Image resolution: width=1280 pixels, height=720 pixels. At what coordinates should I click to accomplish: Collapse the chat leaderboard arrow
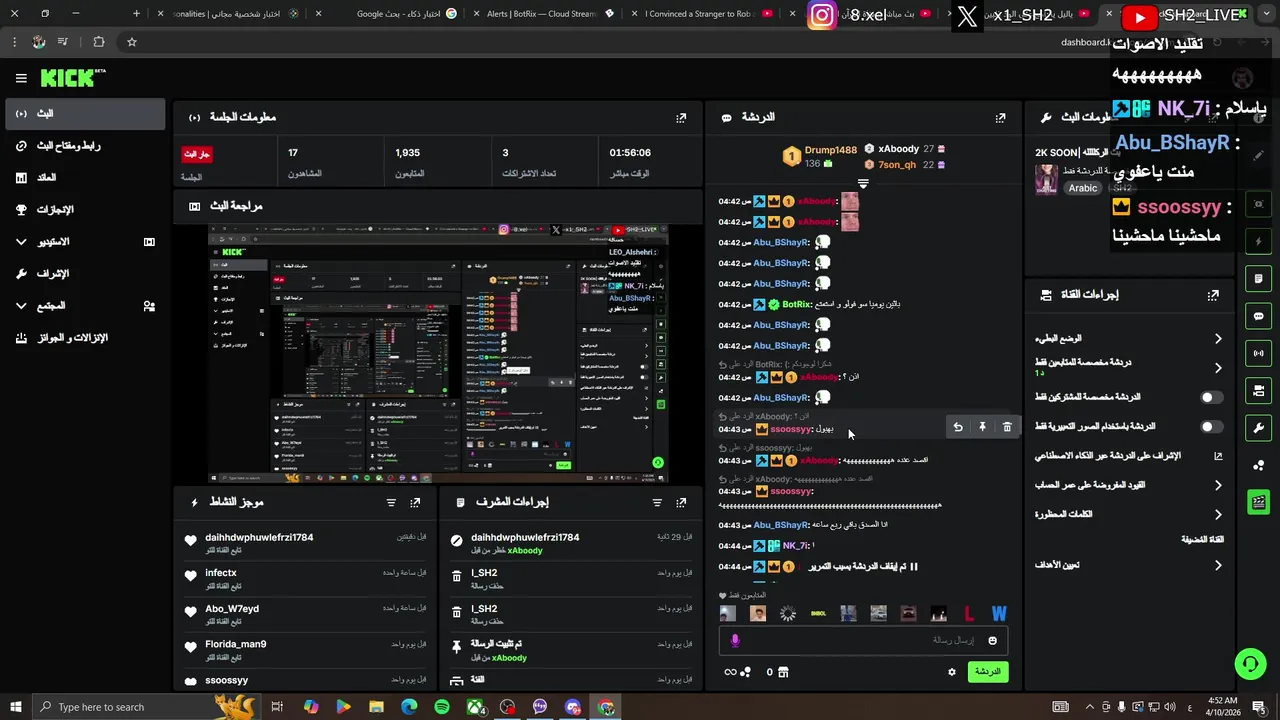coord(863,184)
